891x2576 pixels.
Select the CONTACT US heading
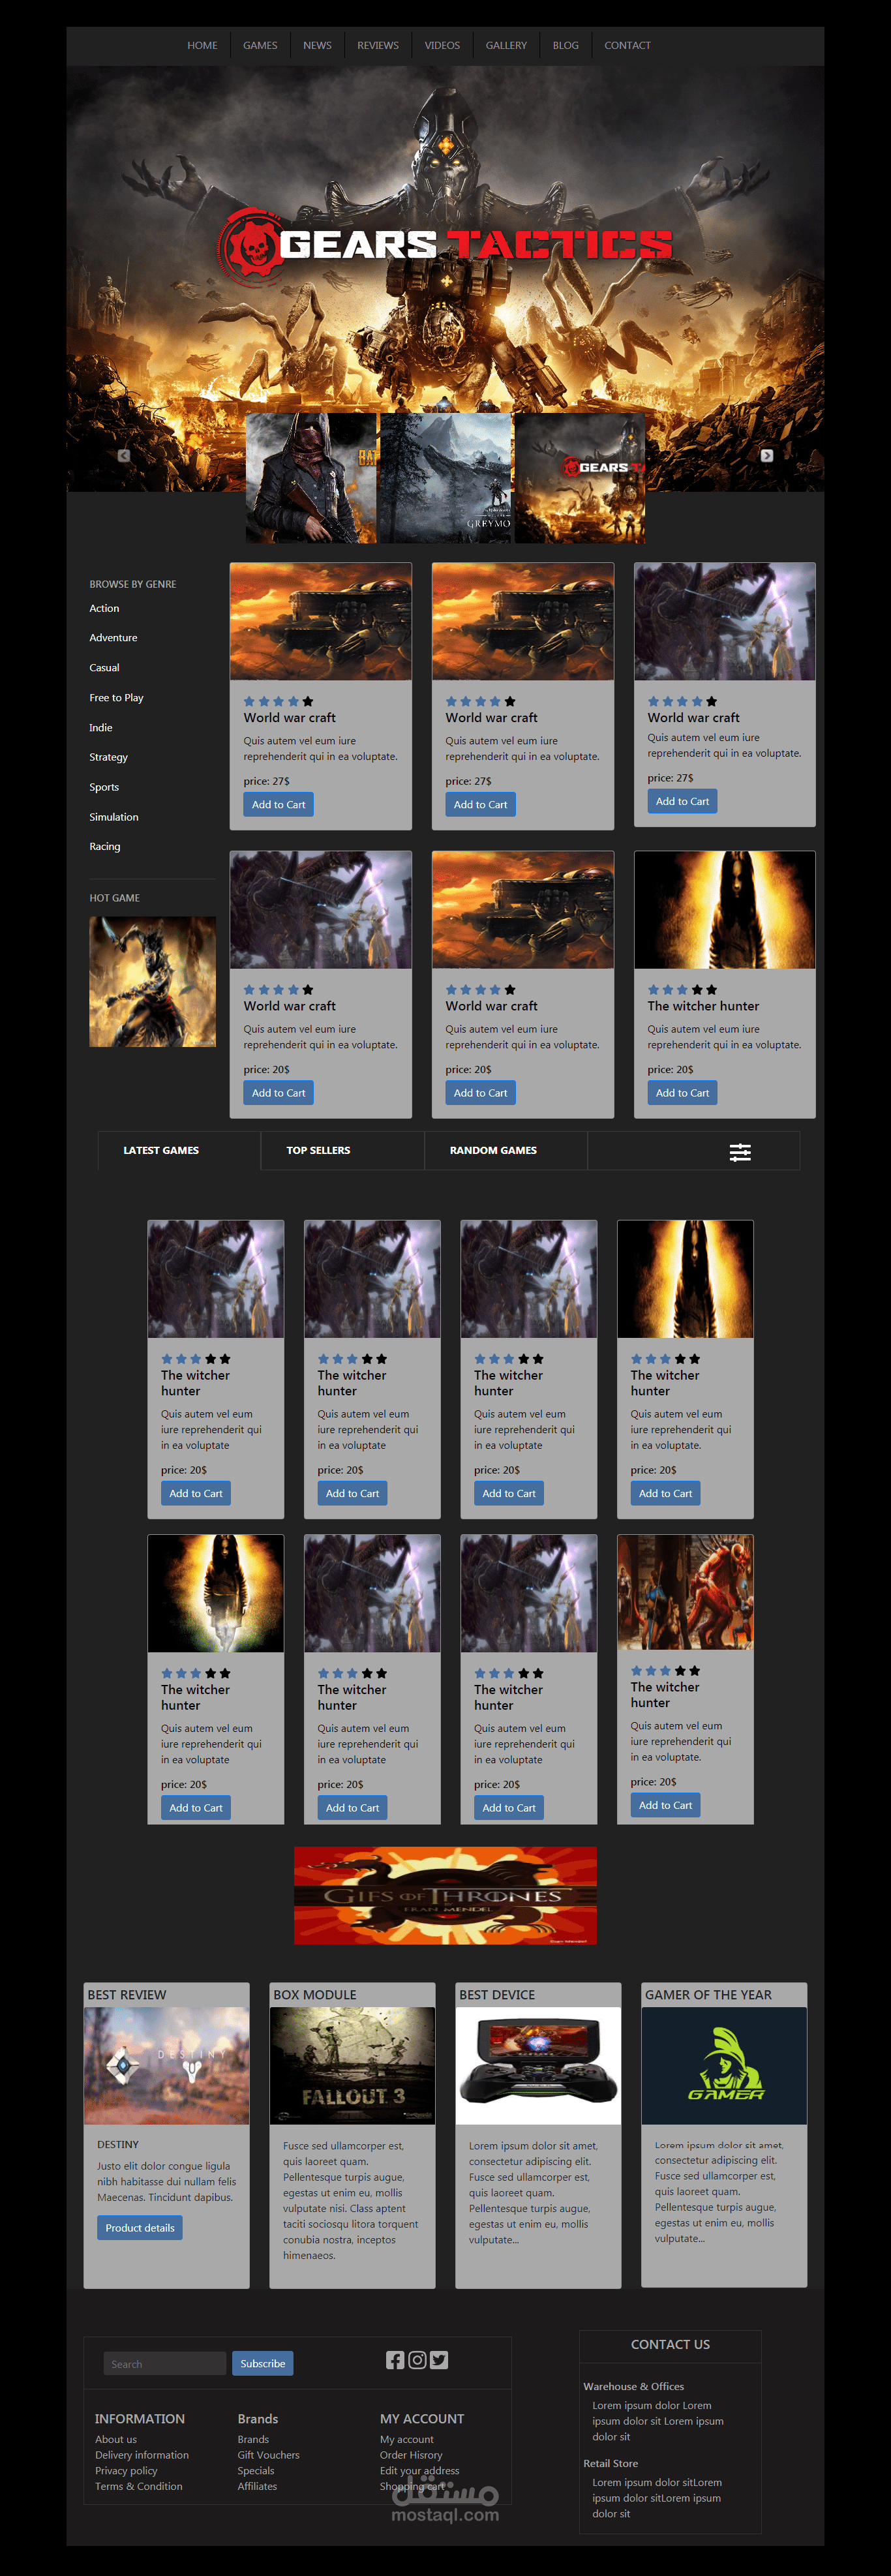pyautogui.click(x=670, y=2344)
